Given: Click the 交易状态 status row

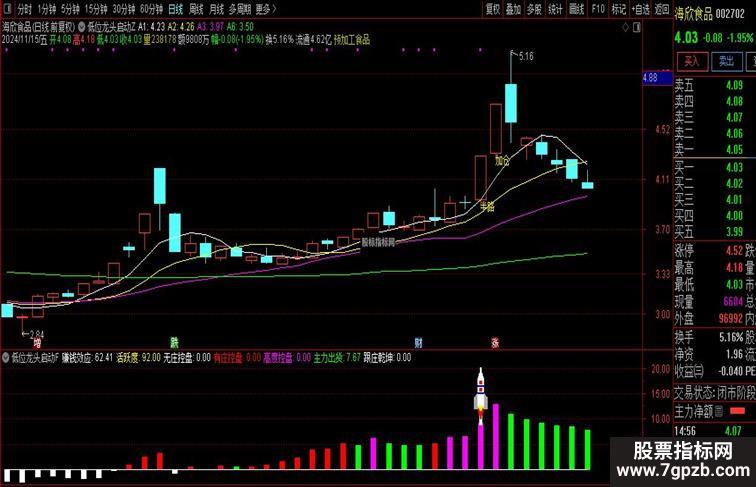Looking at the screenshot, I should point(715,393).
